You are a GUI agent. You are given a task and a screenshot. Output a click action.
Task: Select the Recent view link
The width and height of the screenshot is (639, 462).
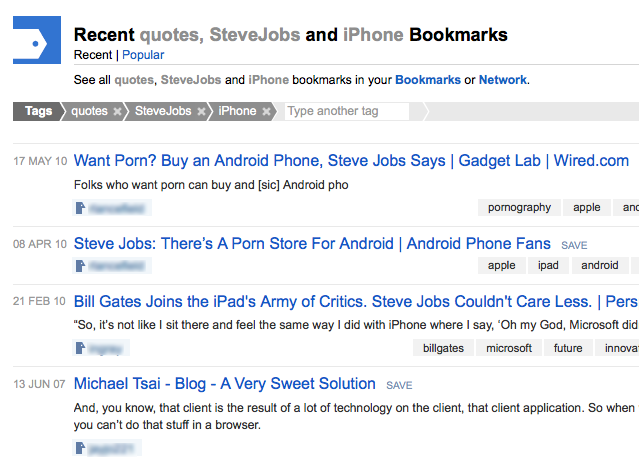pos(93,55)
